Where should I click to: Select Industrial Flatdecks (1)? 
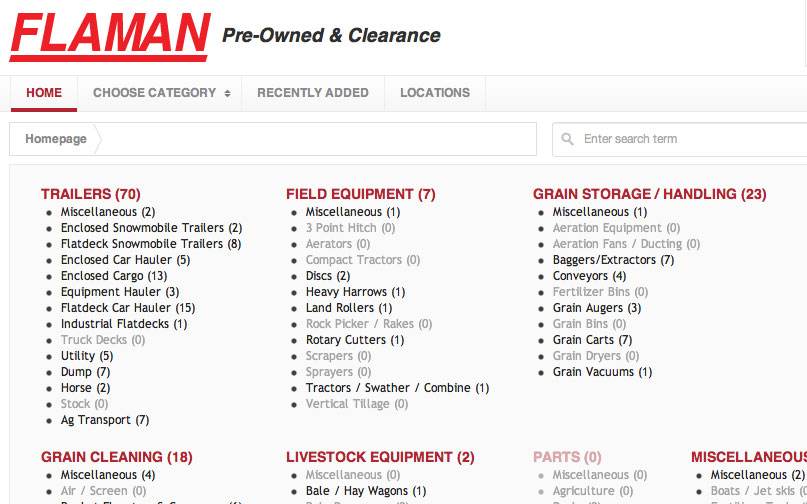[124, 324]
